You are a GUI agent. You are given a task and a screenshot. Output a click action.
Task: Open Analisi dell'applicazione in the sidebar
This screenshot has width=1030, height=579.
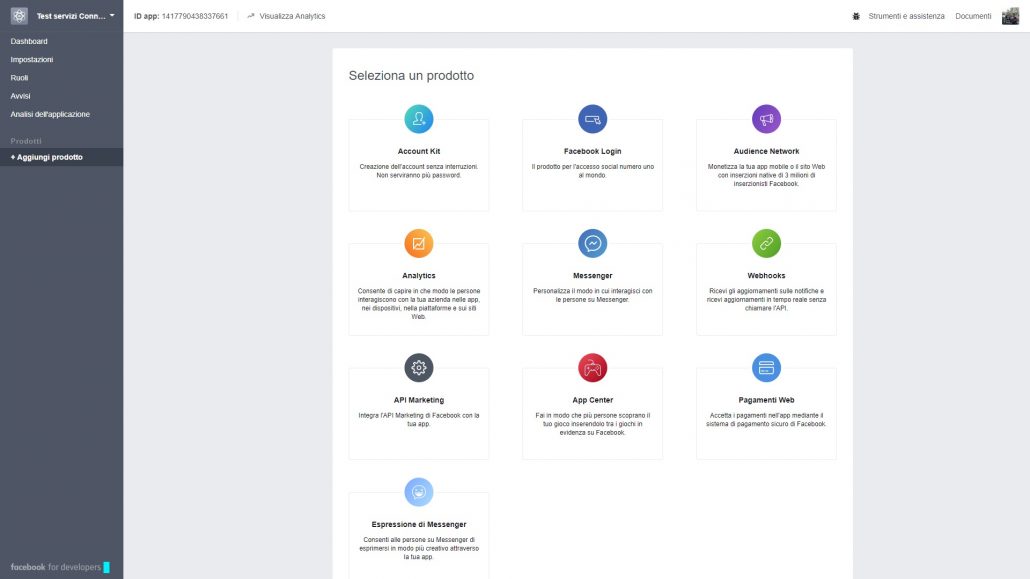[x=50, y=114]
